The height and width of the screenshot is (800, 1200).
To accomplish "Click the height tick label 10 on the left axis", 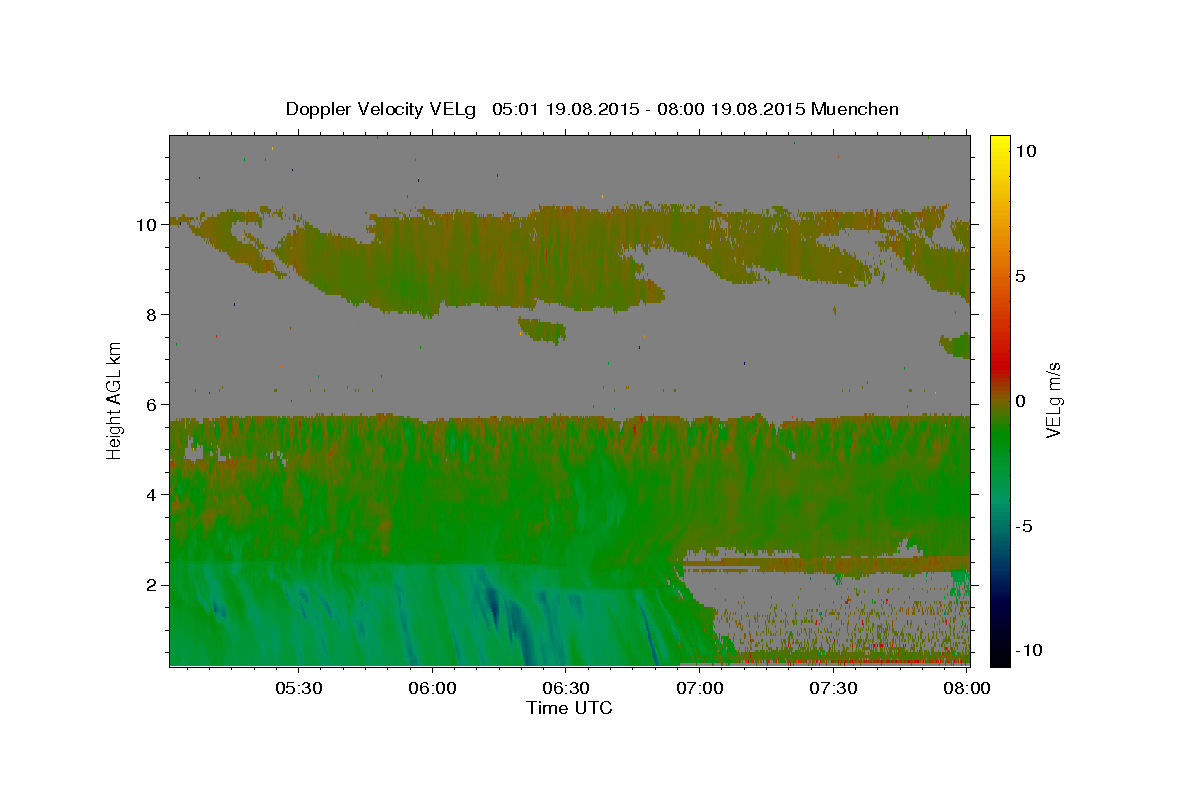I will 147,225.
